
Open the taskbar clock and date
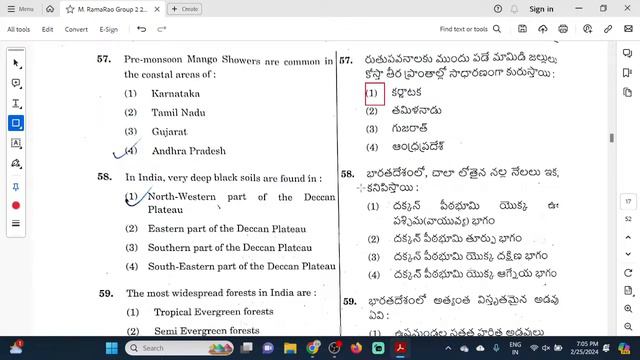584,348
